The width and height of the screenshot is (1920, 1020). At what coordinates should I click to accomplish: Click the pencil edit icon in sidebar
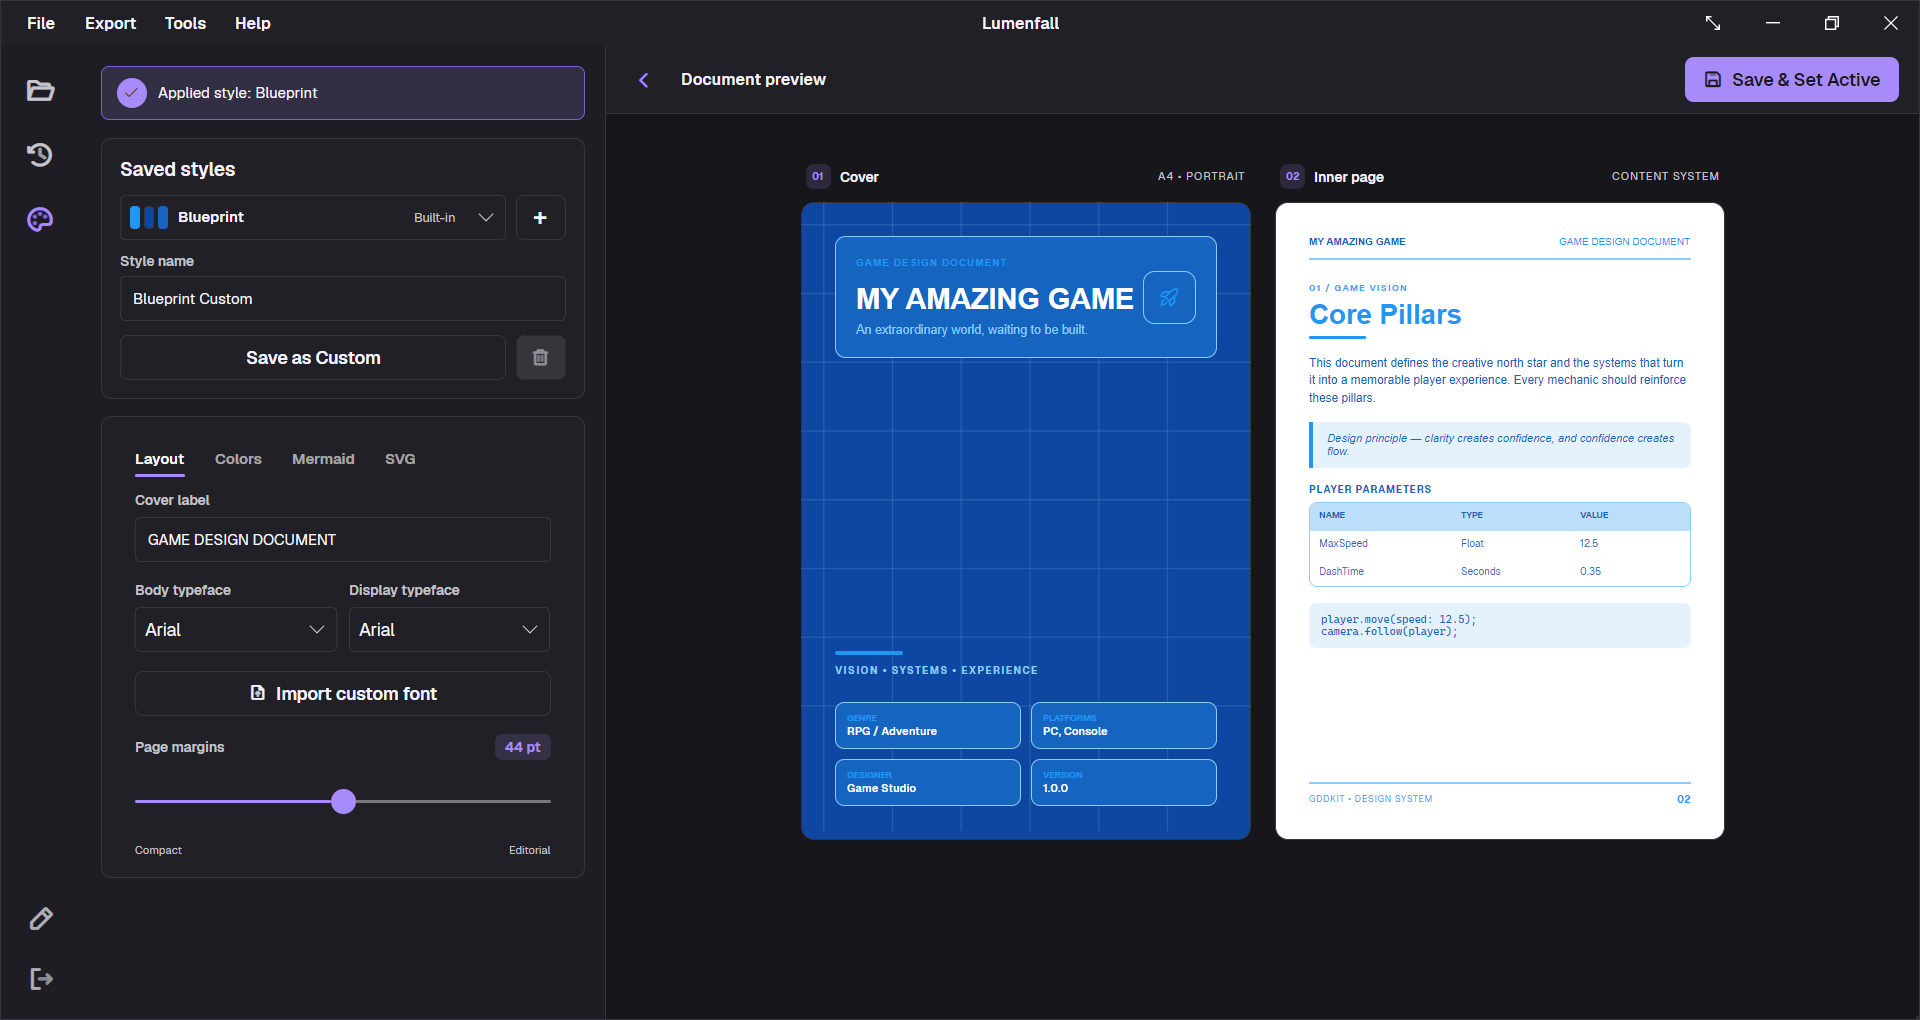41,919
